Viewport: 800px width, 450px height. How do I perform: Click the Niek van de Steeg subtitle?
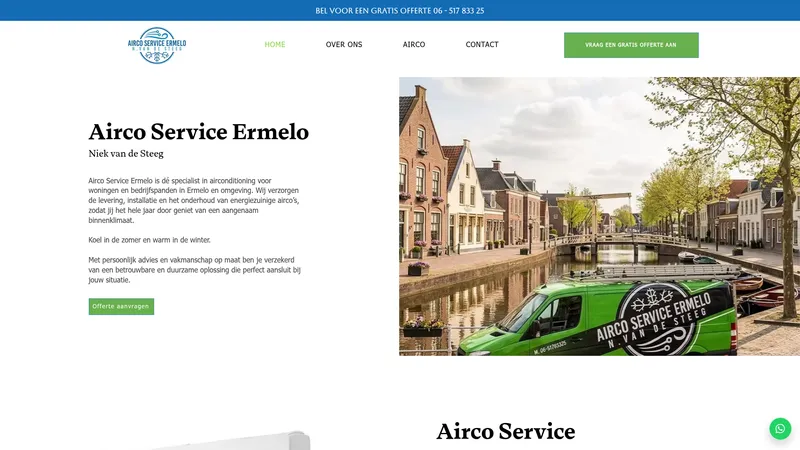(126, 154)
